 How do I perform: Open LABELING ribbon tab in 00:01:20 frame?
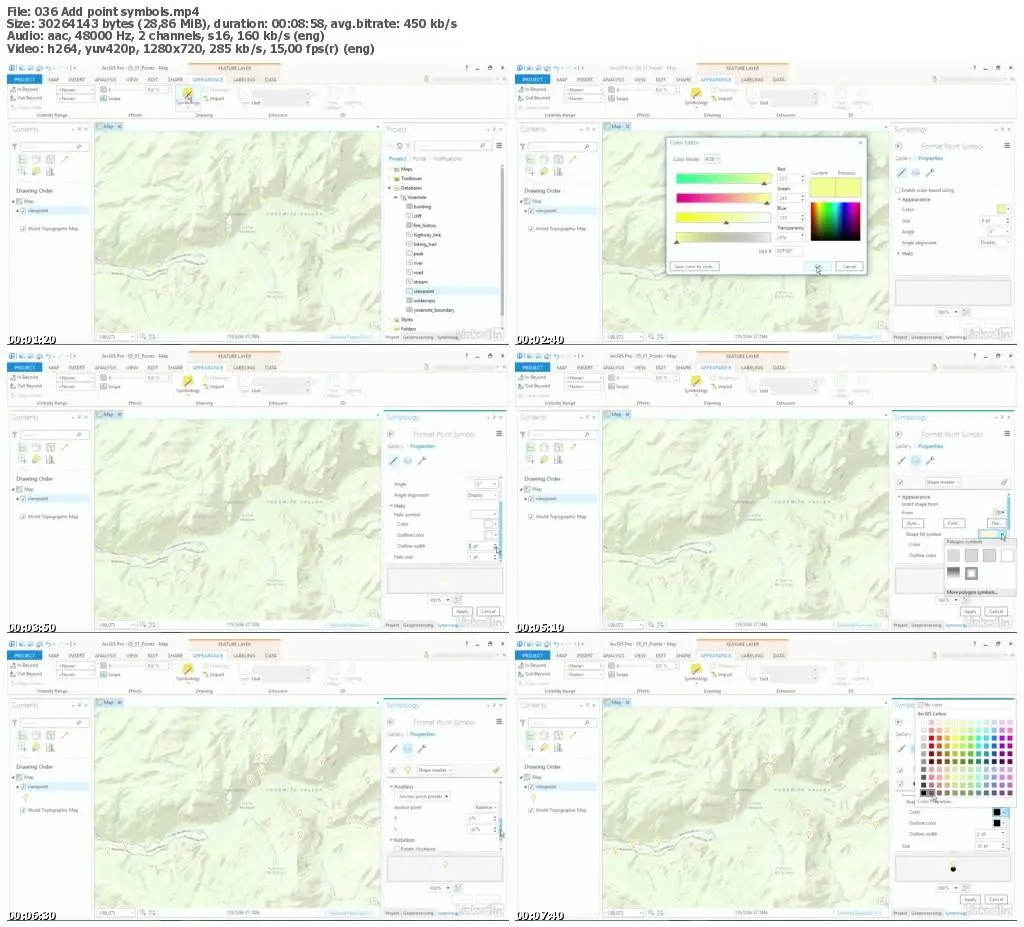pyautogui.click(x=244, y=80)
